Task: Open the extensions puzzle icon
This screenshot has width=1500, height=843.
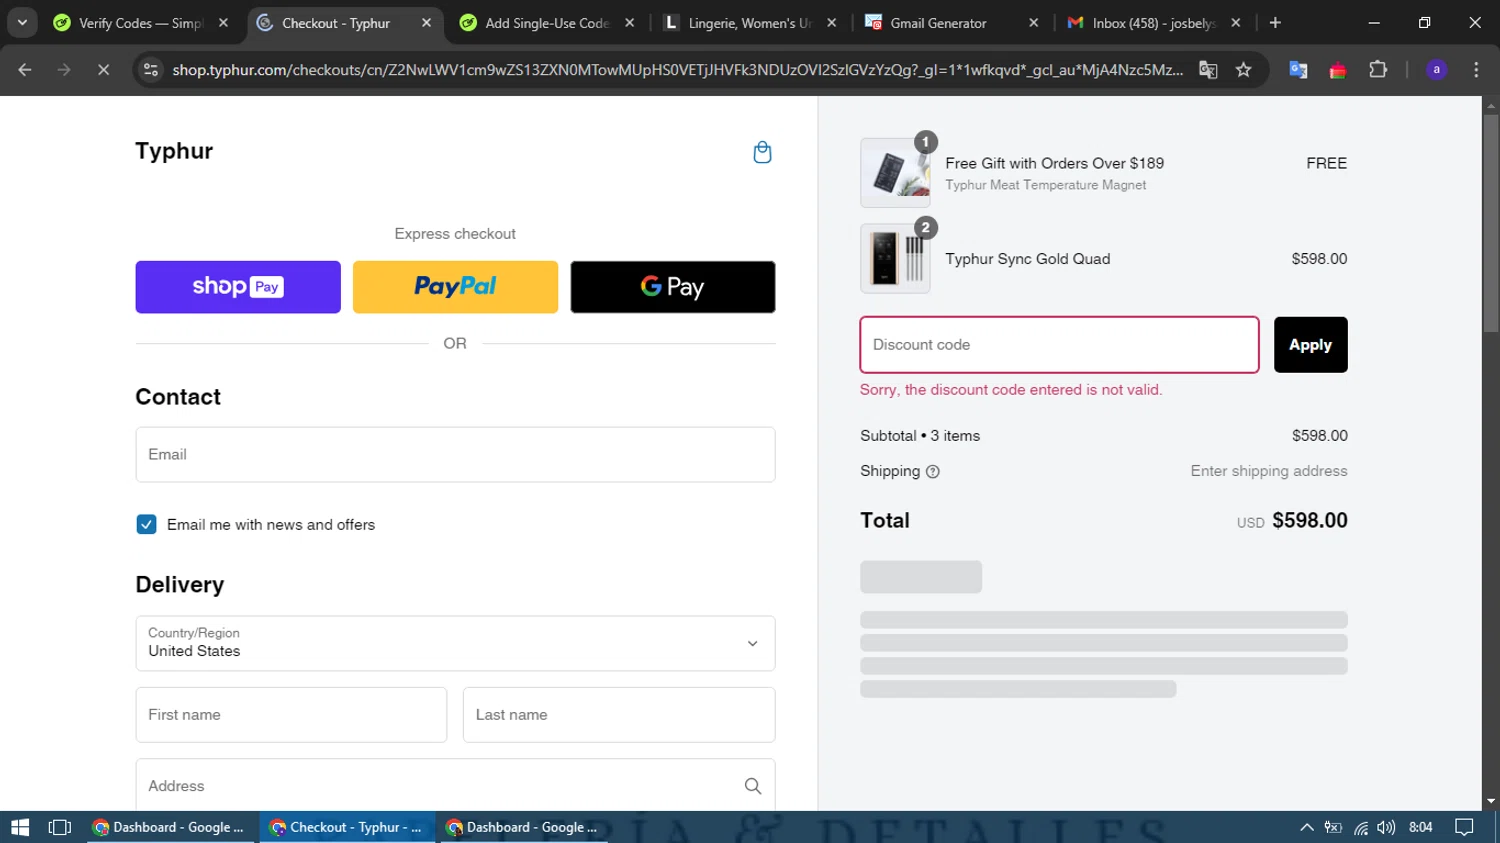Action: coord(1378,69)
